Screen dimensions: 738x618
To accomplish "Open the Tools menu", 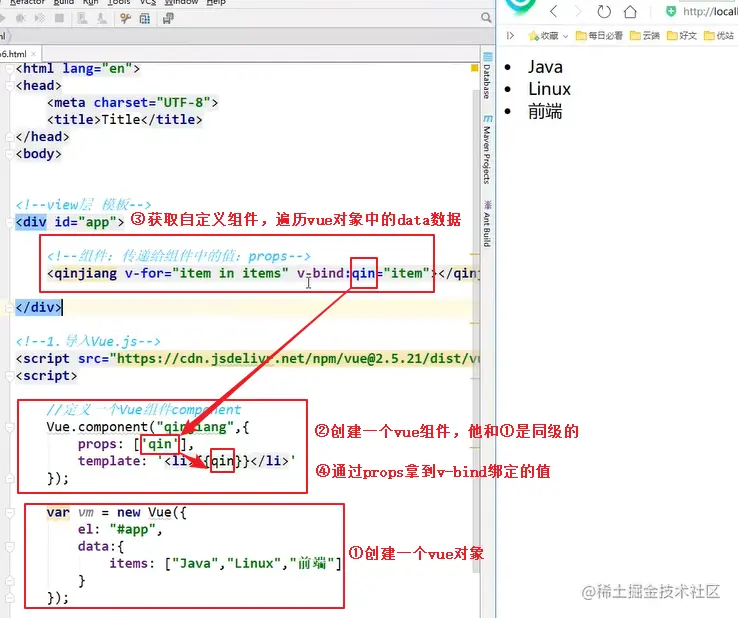I will 119,2.
